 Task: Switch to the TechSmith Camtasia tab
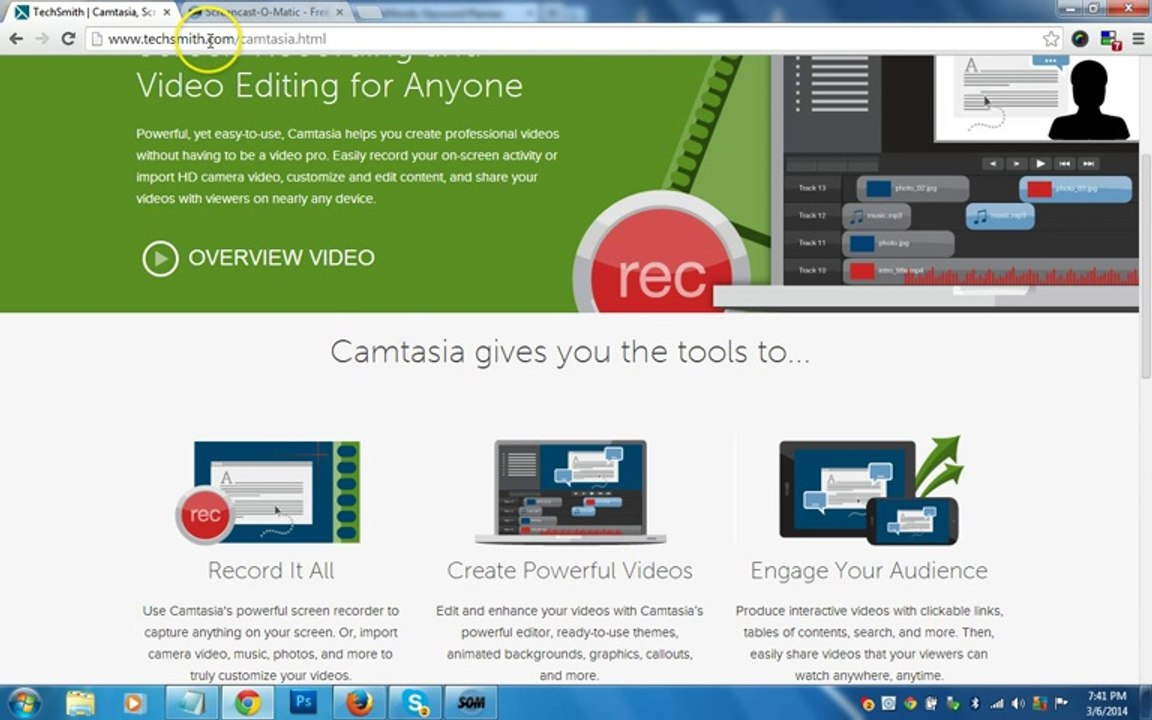(93, 12)
